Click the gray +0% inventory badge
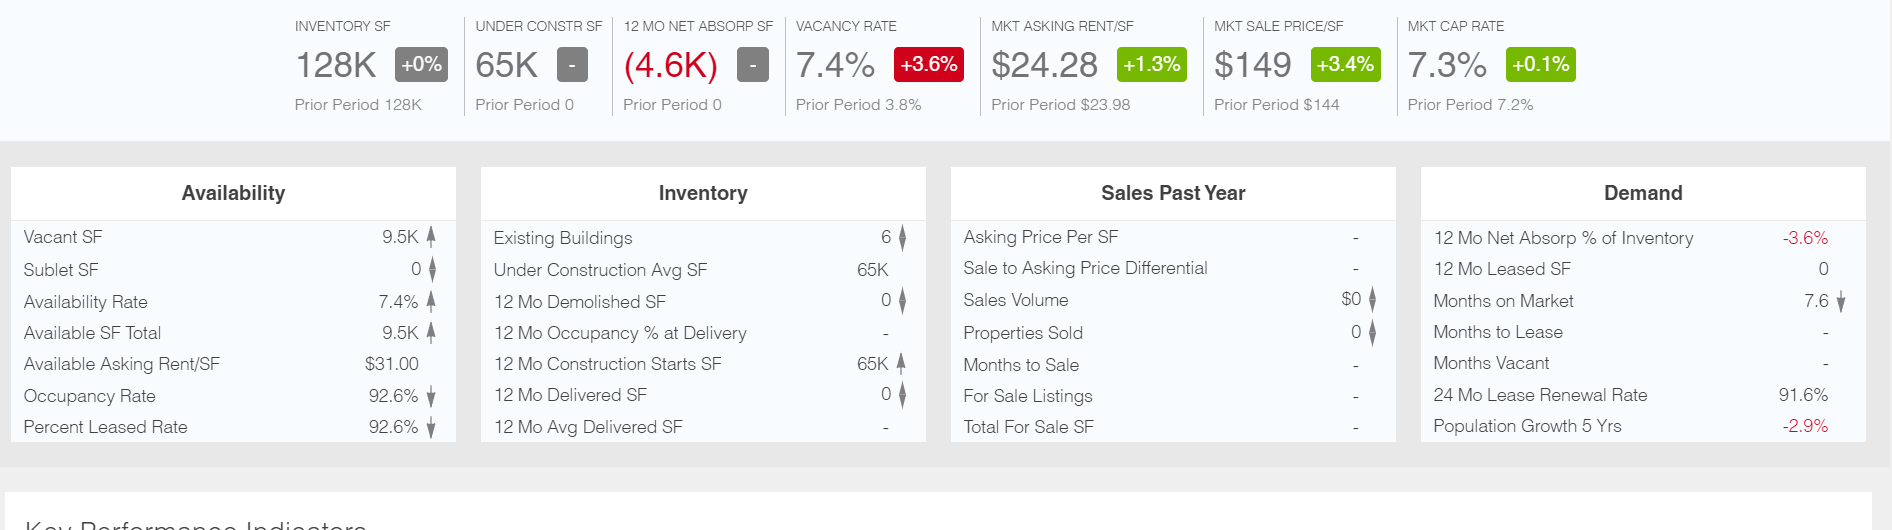The height and width of the screenshot is (530, 1892). point(421,65)
